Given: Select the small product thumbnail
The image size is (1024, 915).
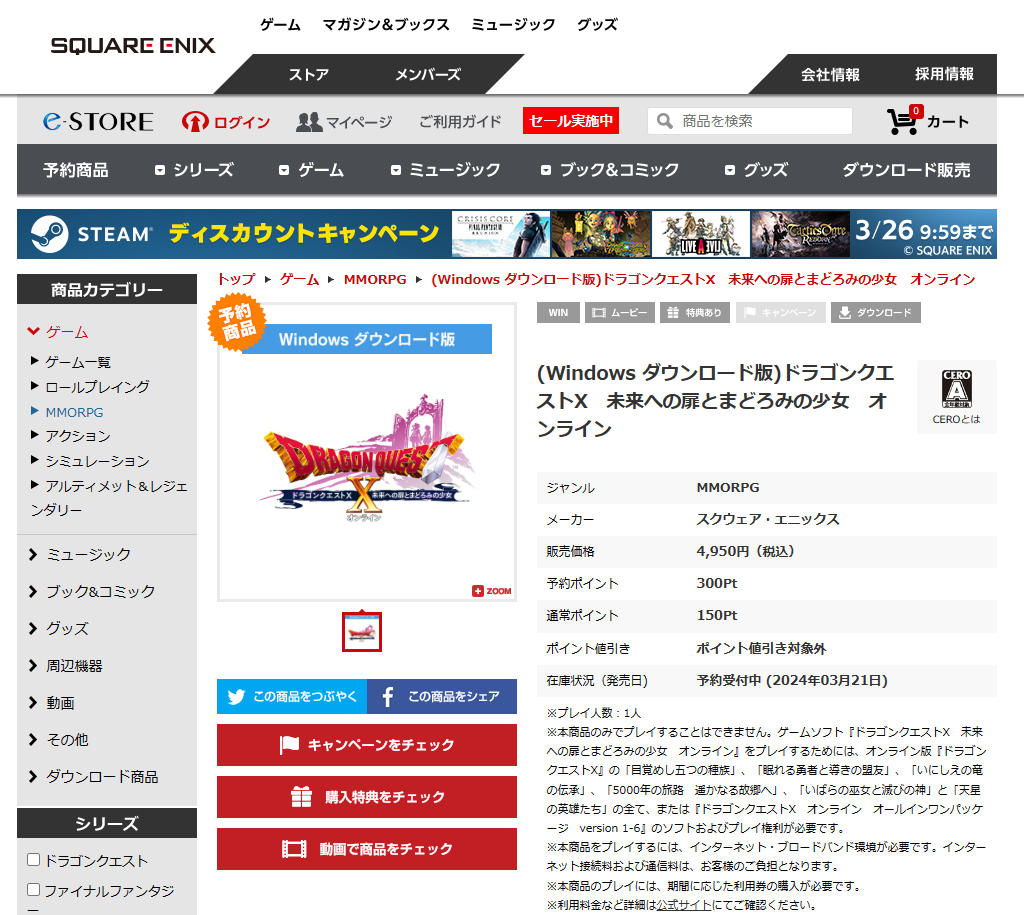Looking at the screenshot, I should 362,632.
